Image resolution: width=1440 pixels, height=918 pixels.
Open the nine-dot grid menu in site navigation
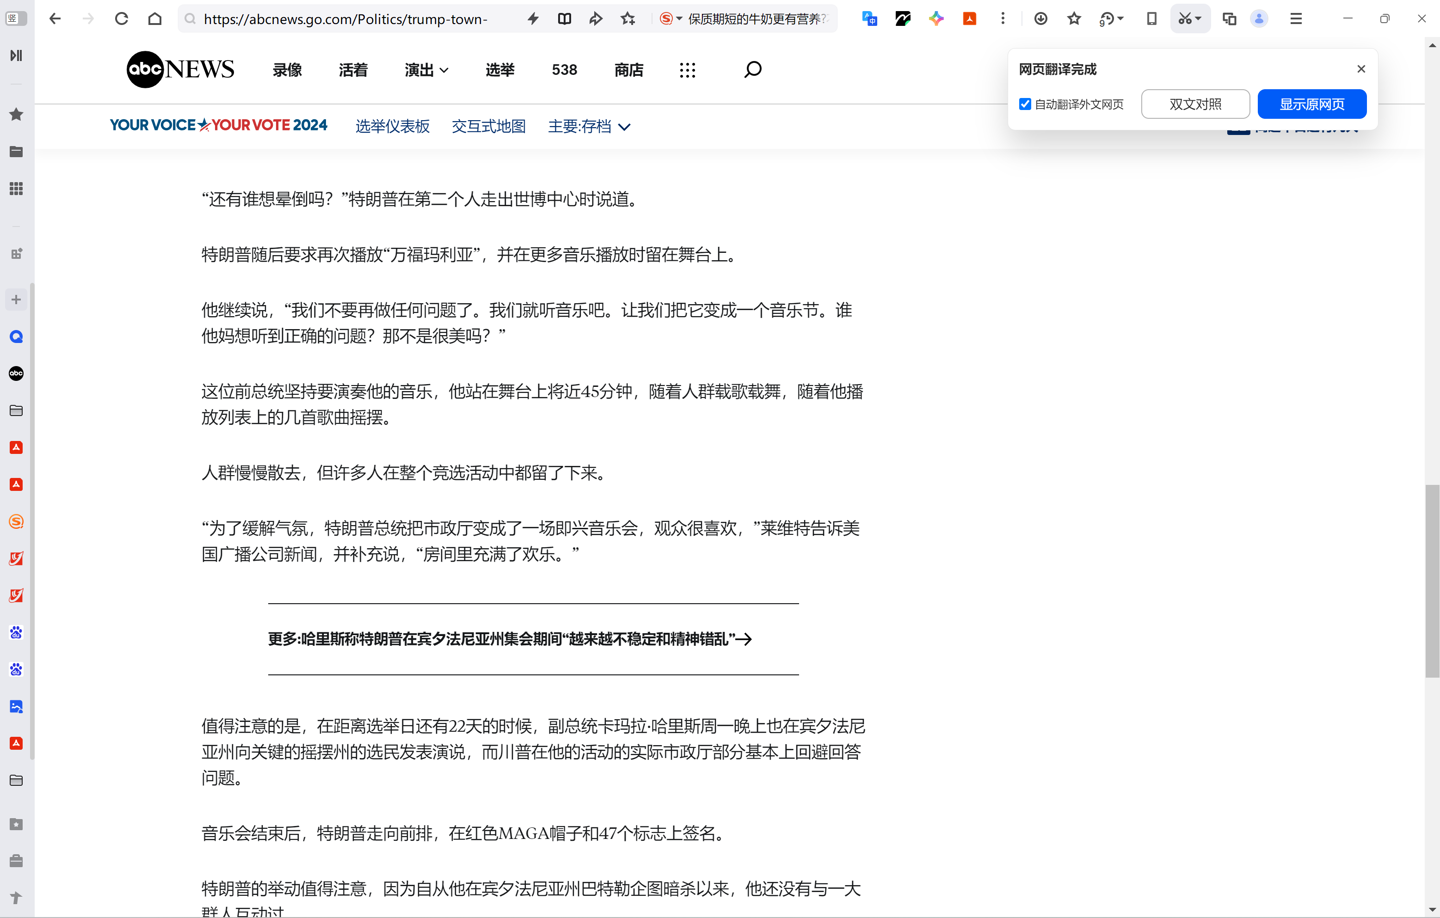(687, 70)
